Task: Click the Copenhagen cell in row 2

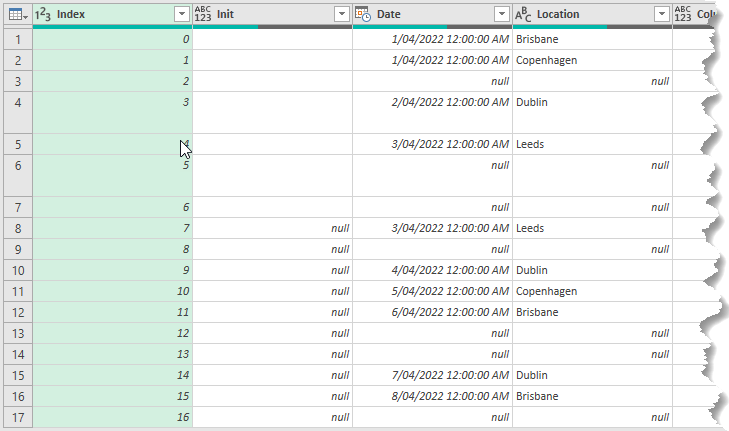Action: tap(592, 60)
